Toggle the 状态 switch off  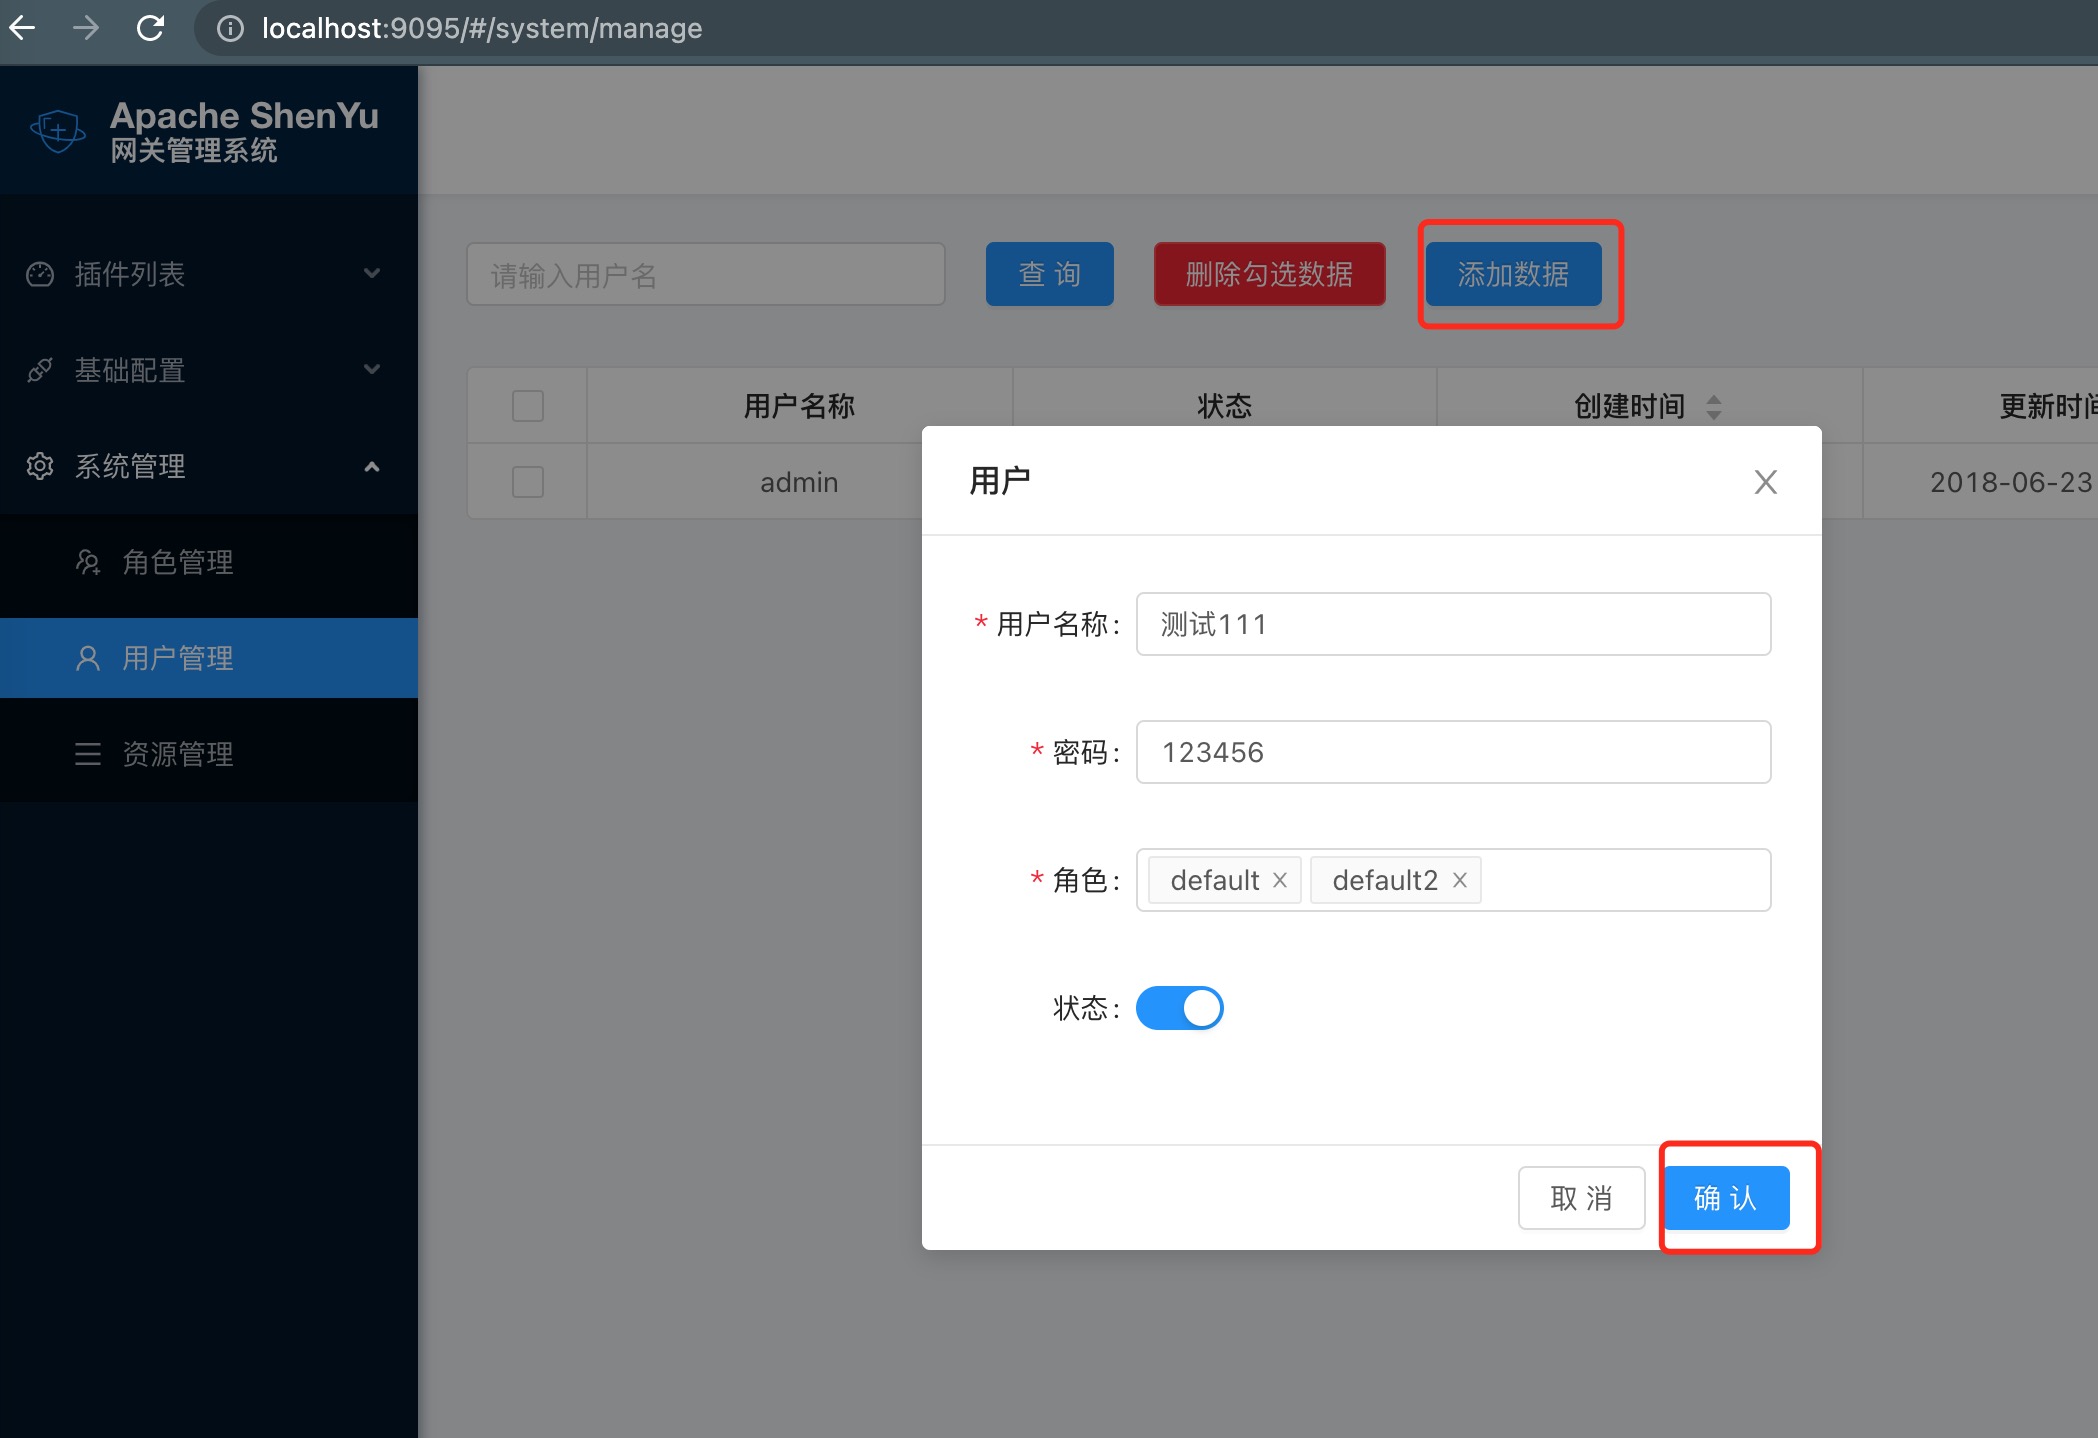(1179, 1008)
